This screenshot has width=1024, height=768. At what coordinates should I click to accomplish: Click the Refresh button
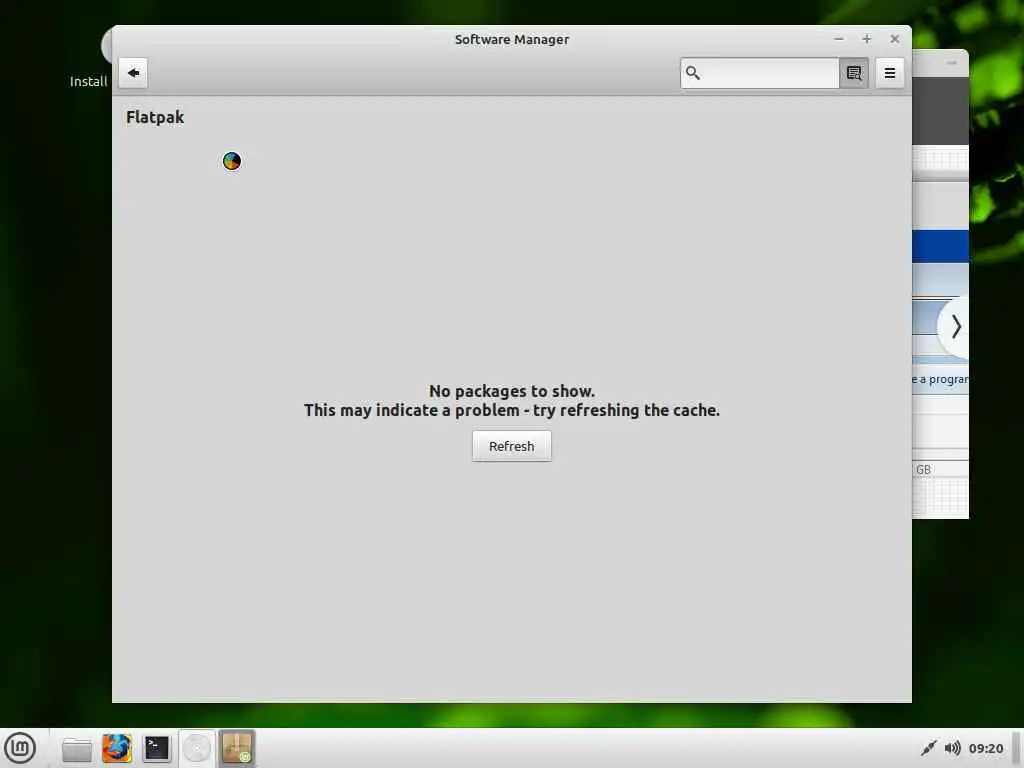pyautogui.click(x=511, y=446)
